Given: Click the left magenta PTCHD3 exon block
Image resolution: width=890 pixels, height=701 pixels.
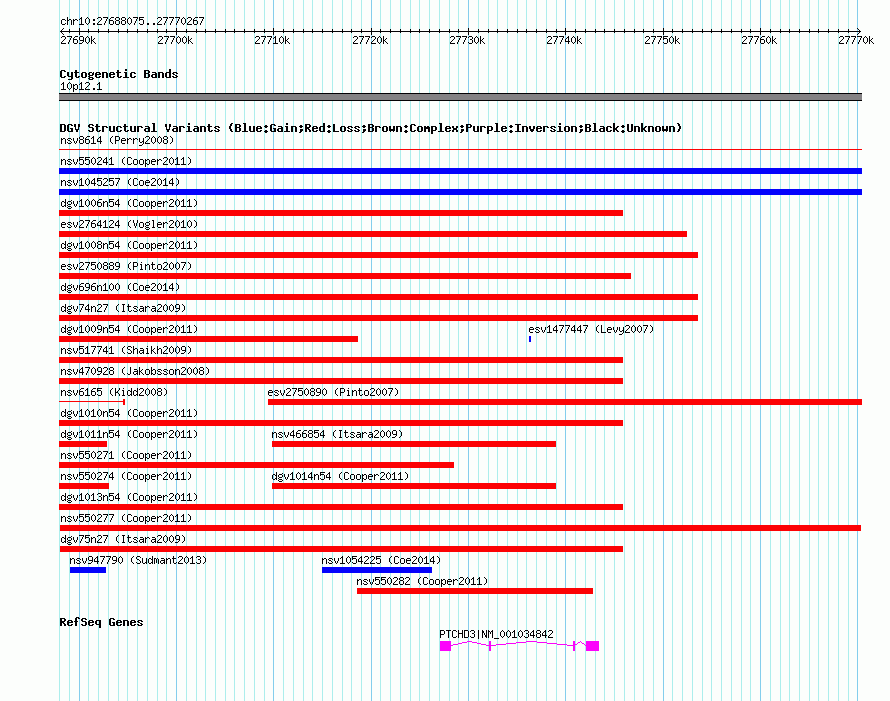Looking at the screenshot, I should click(446, 646).
